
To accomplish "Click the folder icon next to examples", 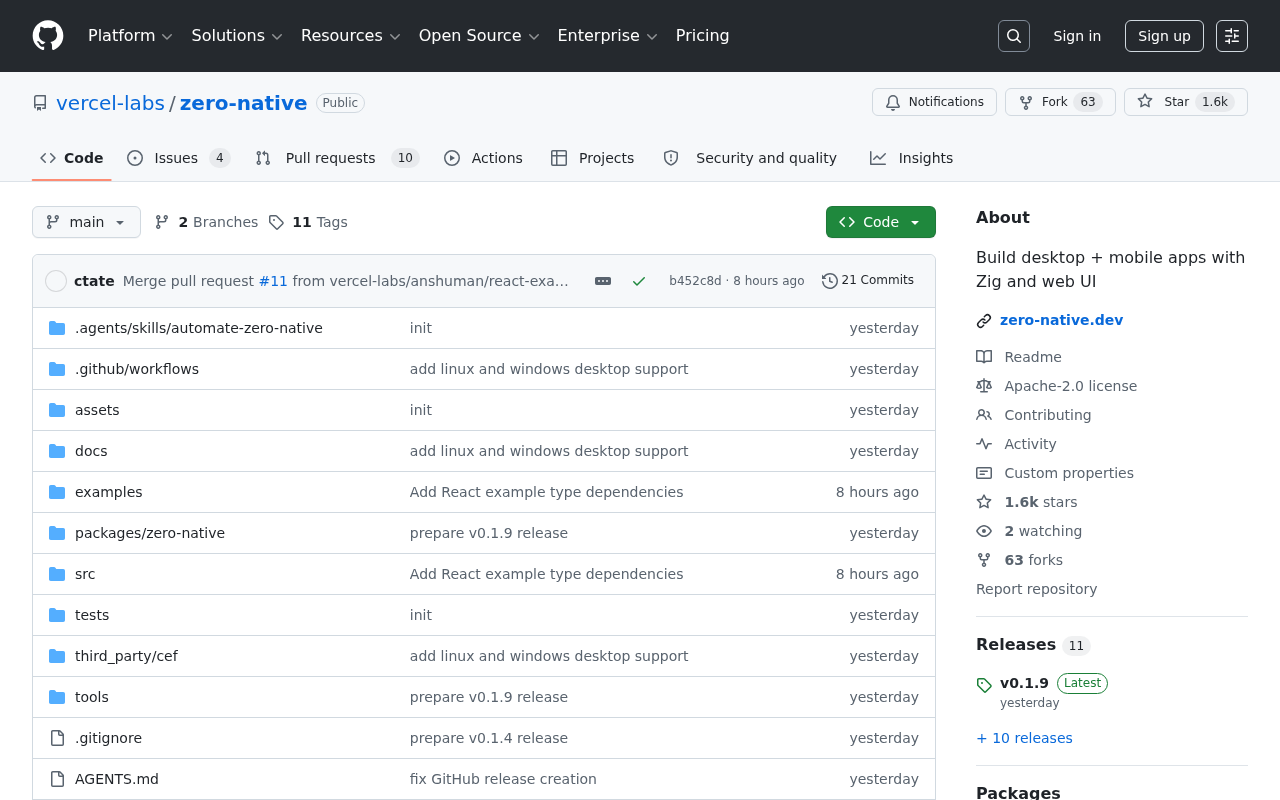I will 57,492.
